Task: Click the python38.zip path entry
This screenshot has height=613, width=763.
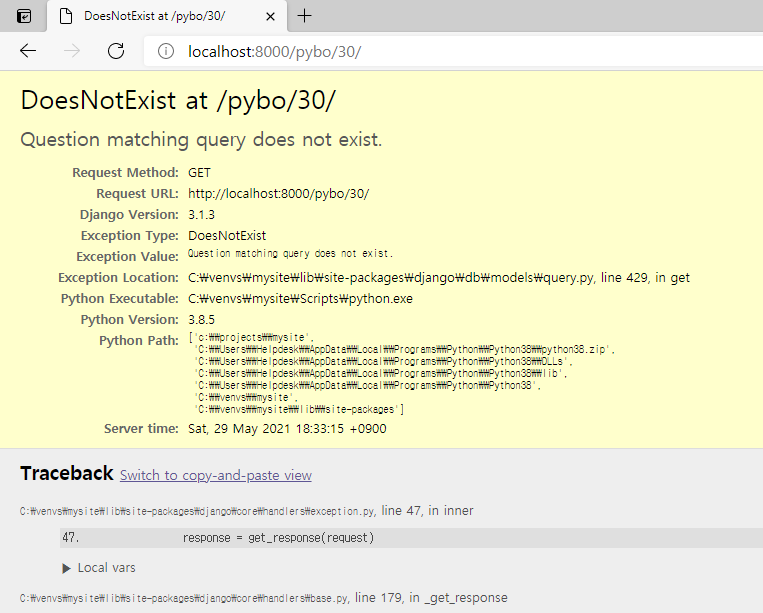Action: [x=404, y=349]
